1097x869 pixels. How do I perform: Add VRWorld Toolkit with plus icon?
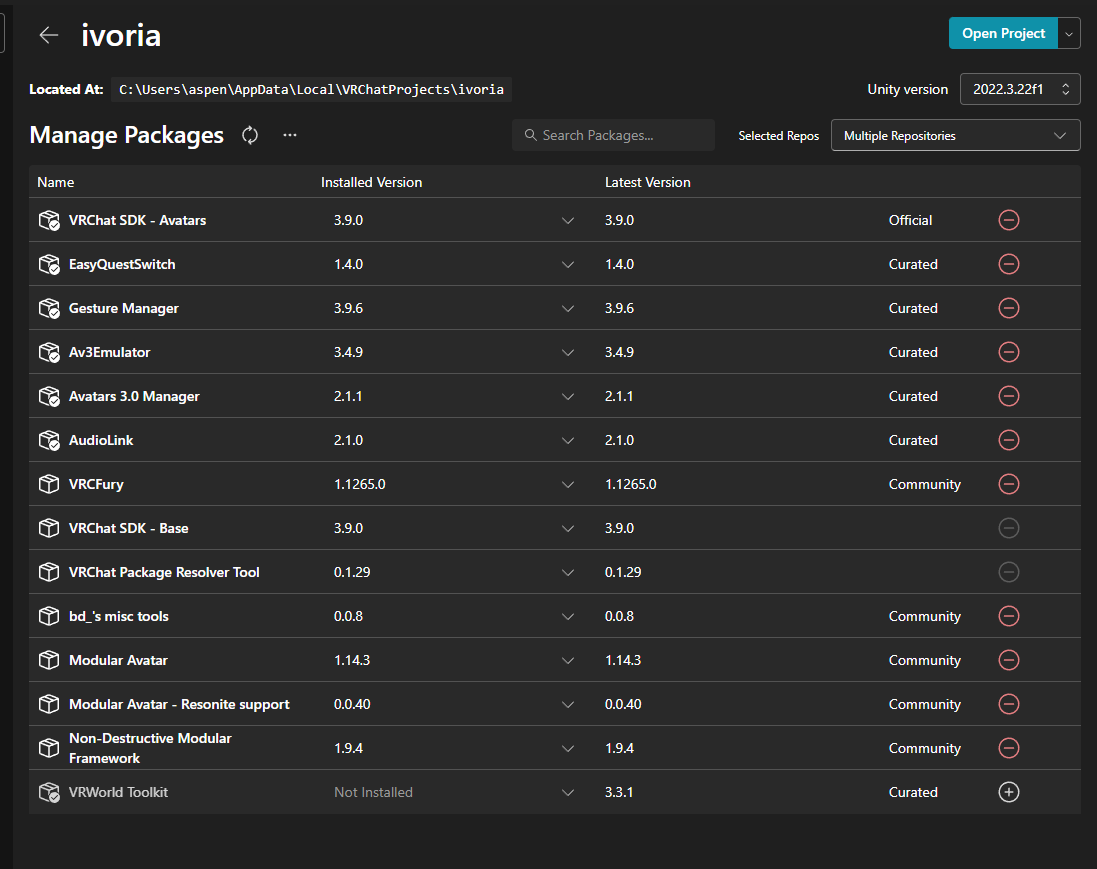click(x=1008, y=792)
